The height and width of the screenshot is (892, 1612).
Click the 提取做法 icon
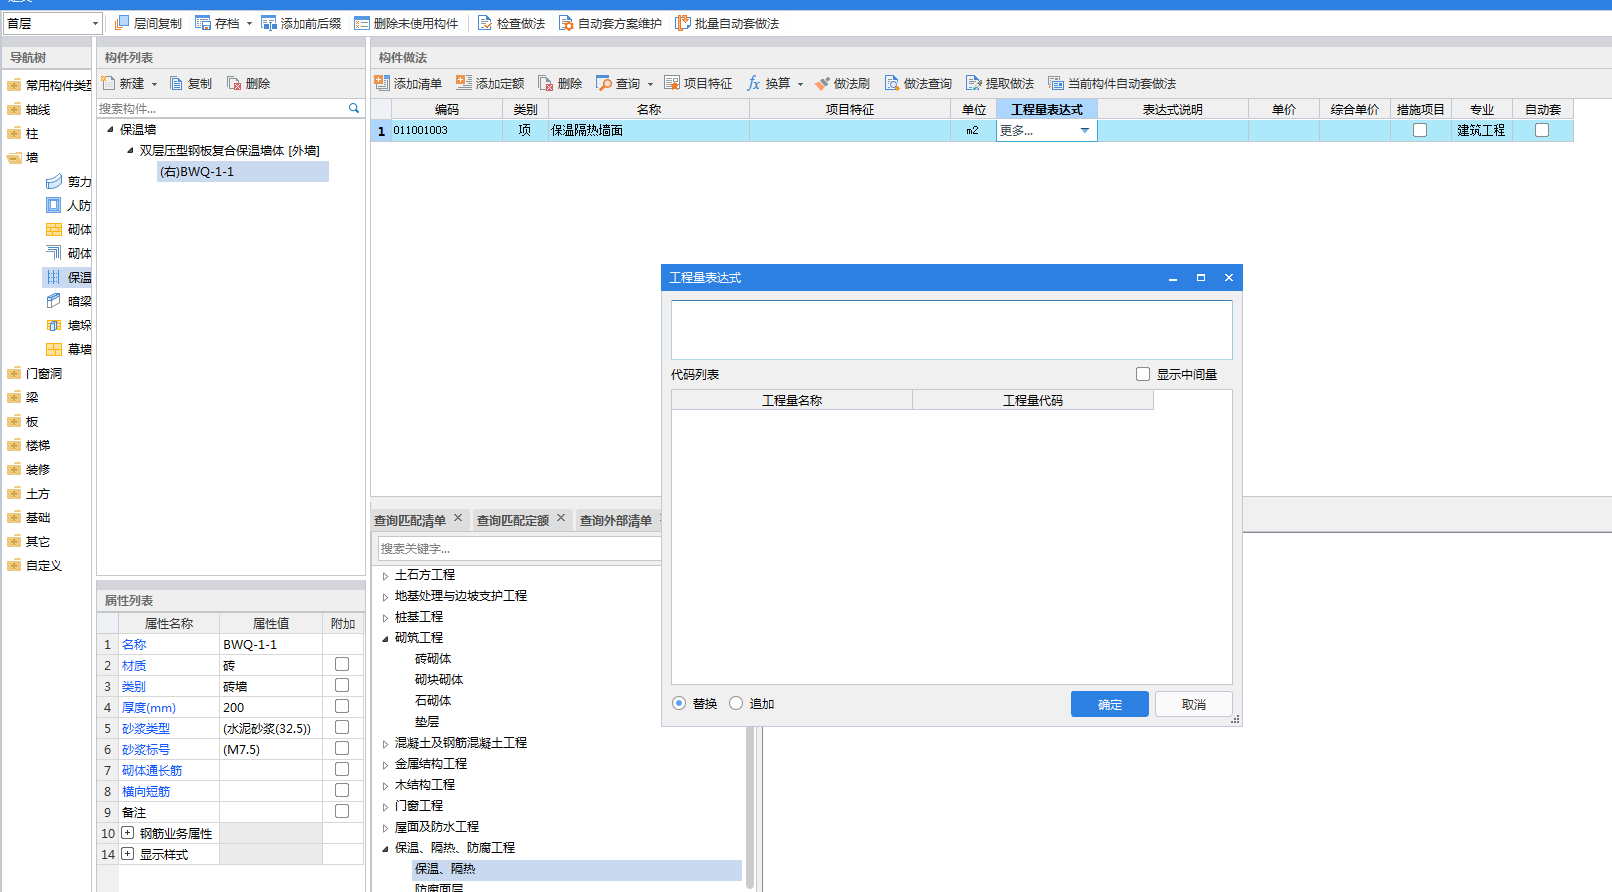tap(974, 83)
